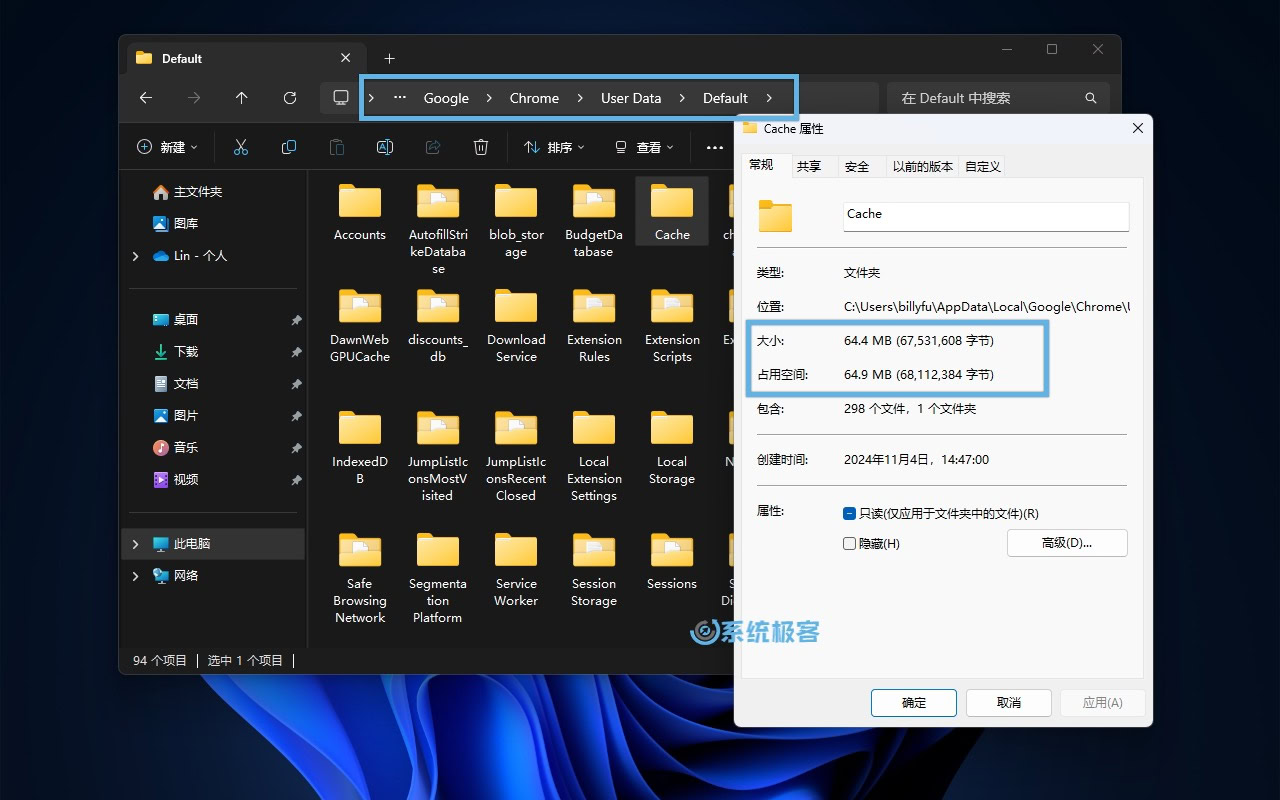Select the discounts_db folder
The image size is (1280, 800).
point(438,325)
